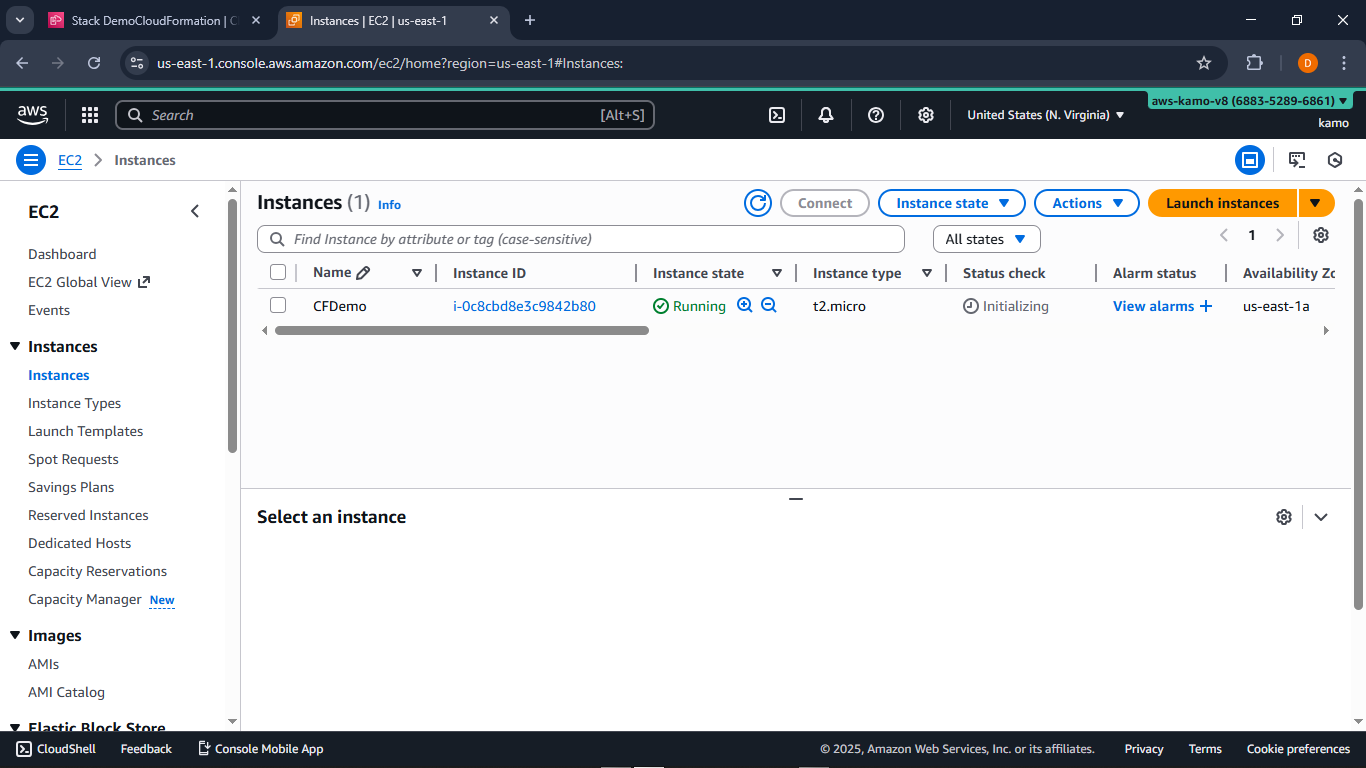Open the Launch instances split arrow dropdown
Viewport: 1366px width, 768px height.
click(x=1316, y=203)
